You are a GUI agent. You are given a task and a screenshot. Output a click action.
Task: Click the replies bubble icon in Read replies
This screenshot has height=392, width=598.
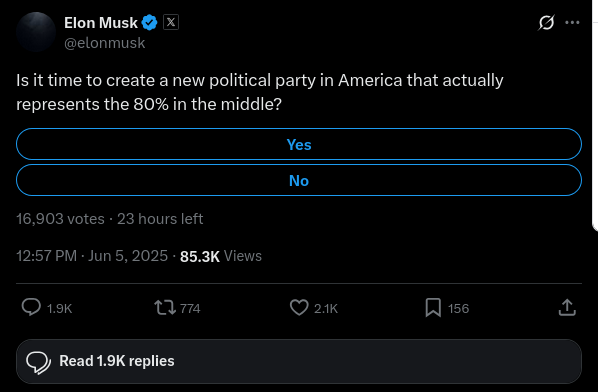[38, 362]
